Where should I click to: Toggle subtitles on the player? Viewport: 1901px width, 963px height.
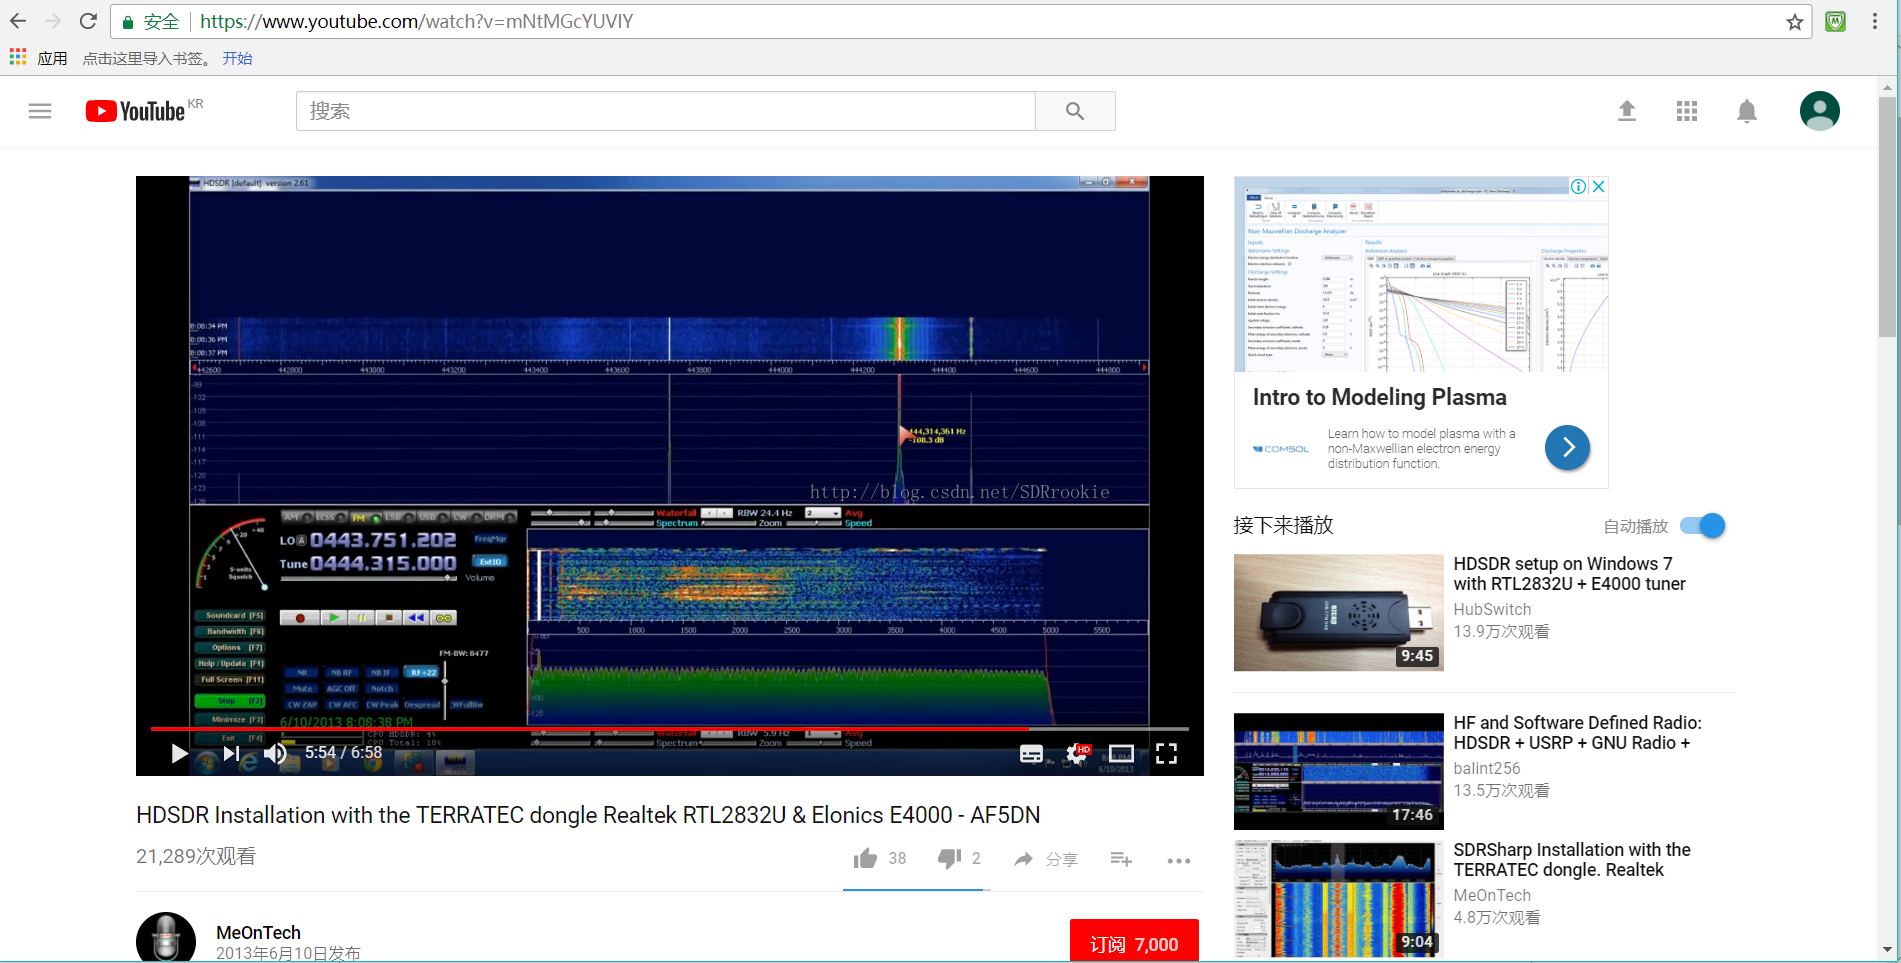[x=1031, y=754]
